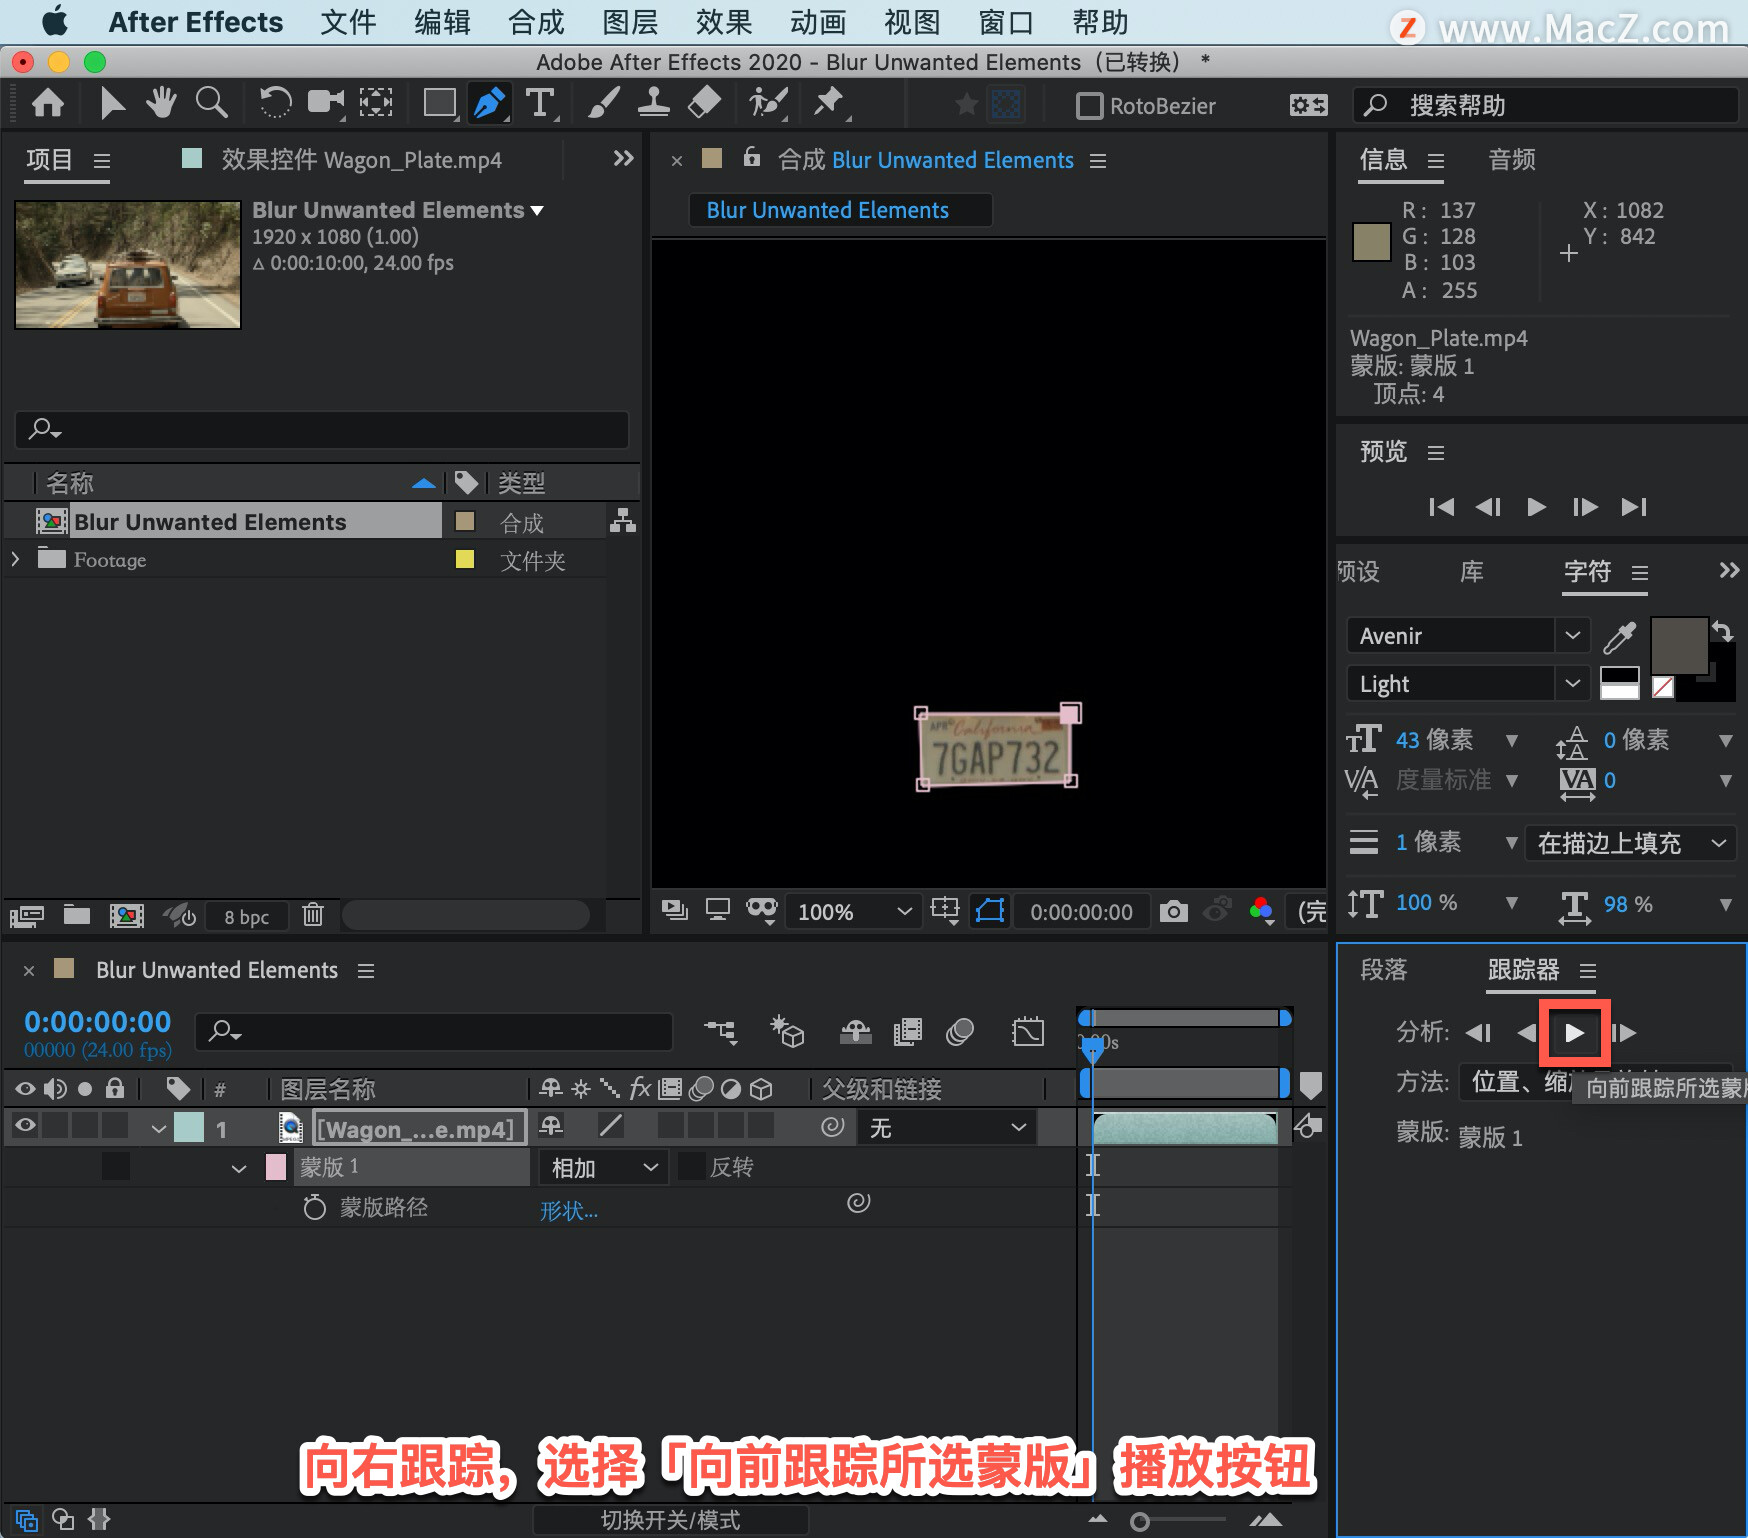Select the Puppet Pin tool
Screen dimensions: 1748x1538
tap(829, 102)
